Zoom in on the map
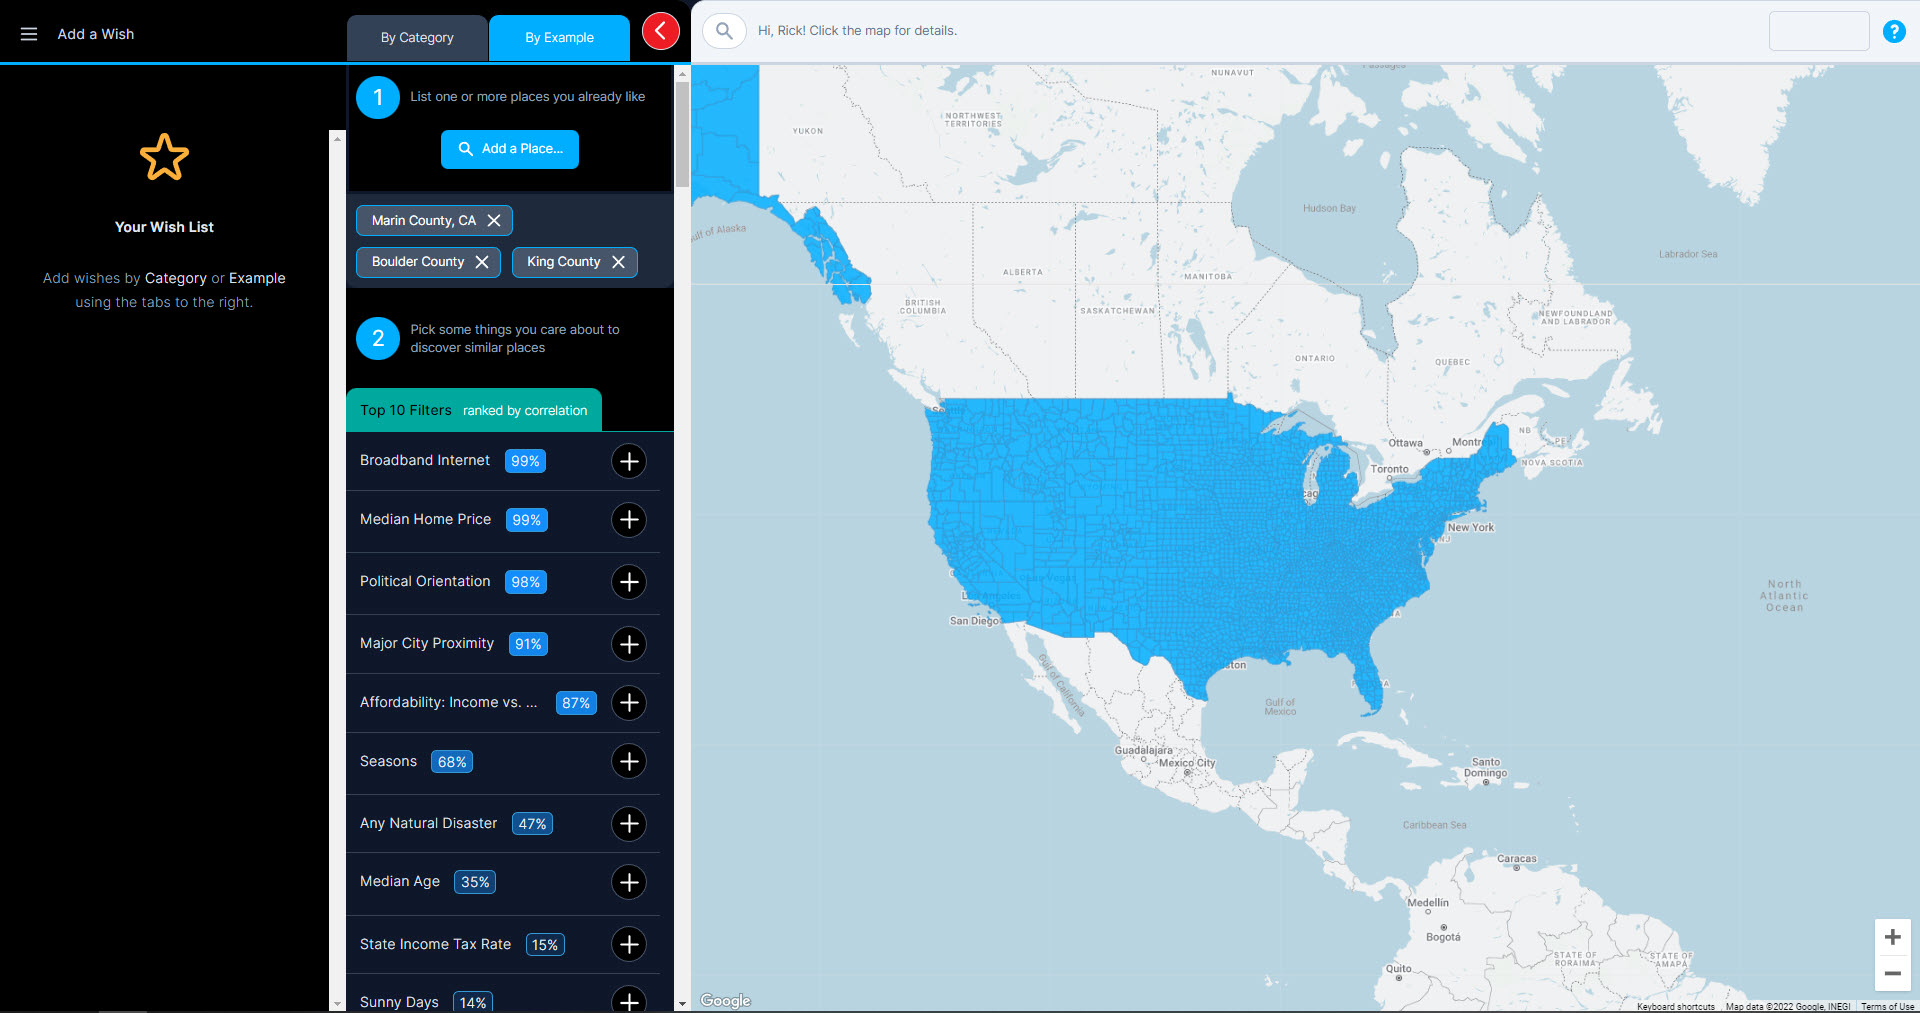The image size is (1920, 1013). tap(1892, 937)
